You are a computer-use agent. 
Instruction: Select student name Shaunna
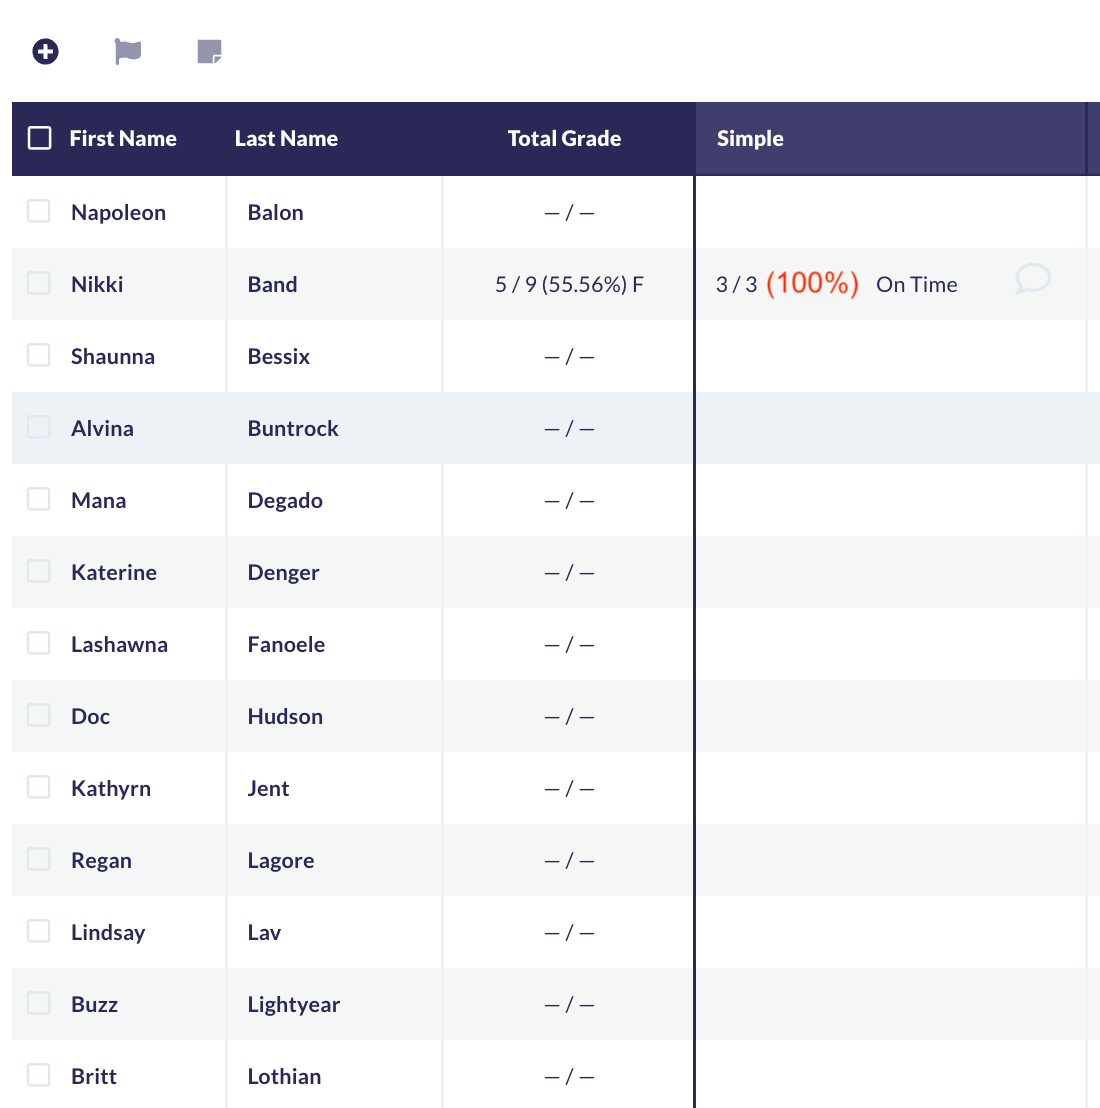tap(113, 357)
